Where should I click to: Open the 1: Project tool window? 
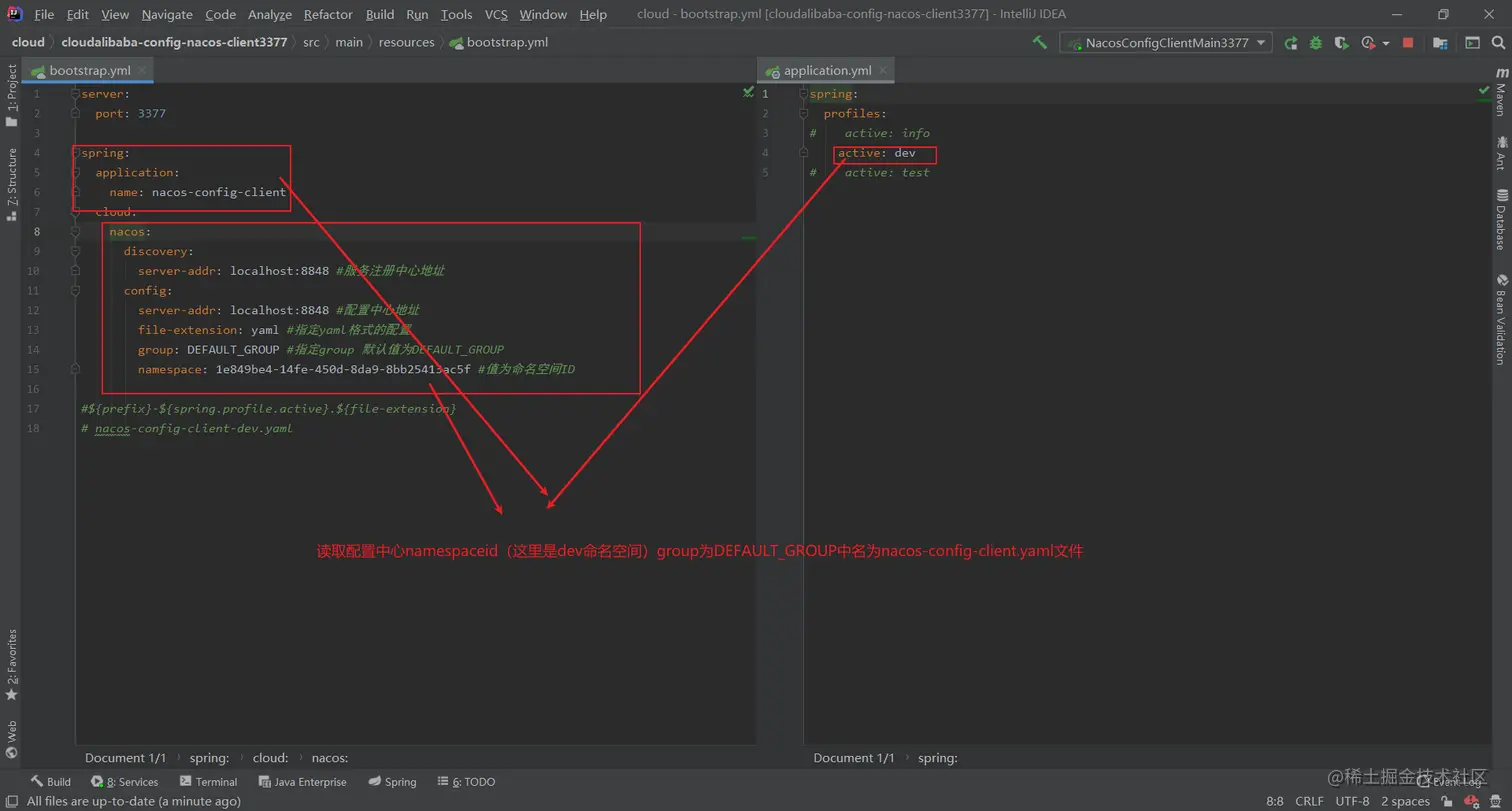pos(12,96)
